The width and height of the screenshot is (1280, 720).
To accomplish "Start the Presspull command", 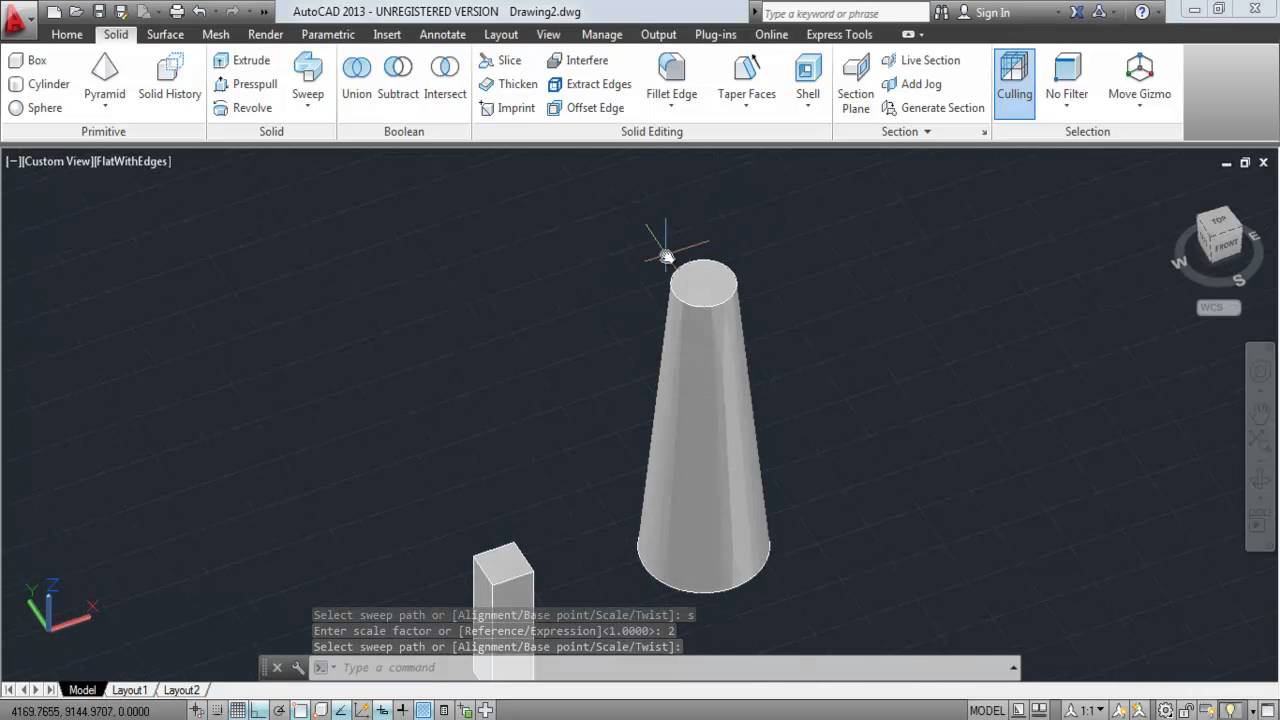I will pos(245,84).
